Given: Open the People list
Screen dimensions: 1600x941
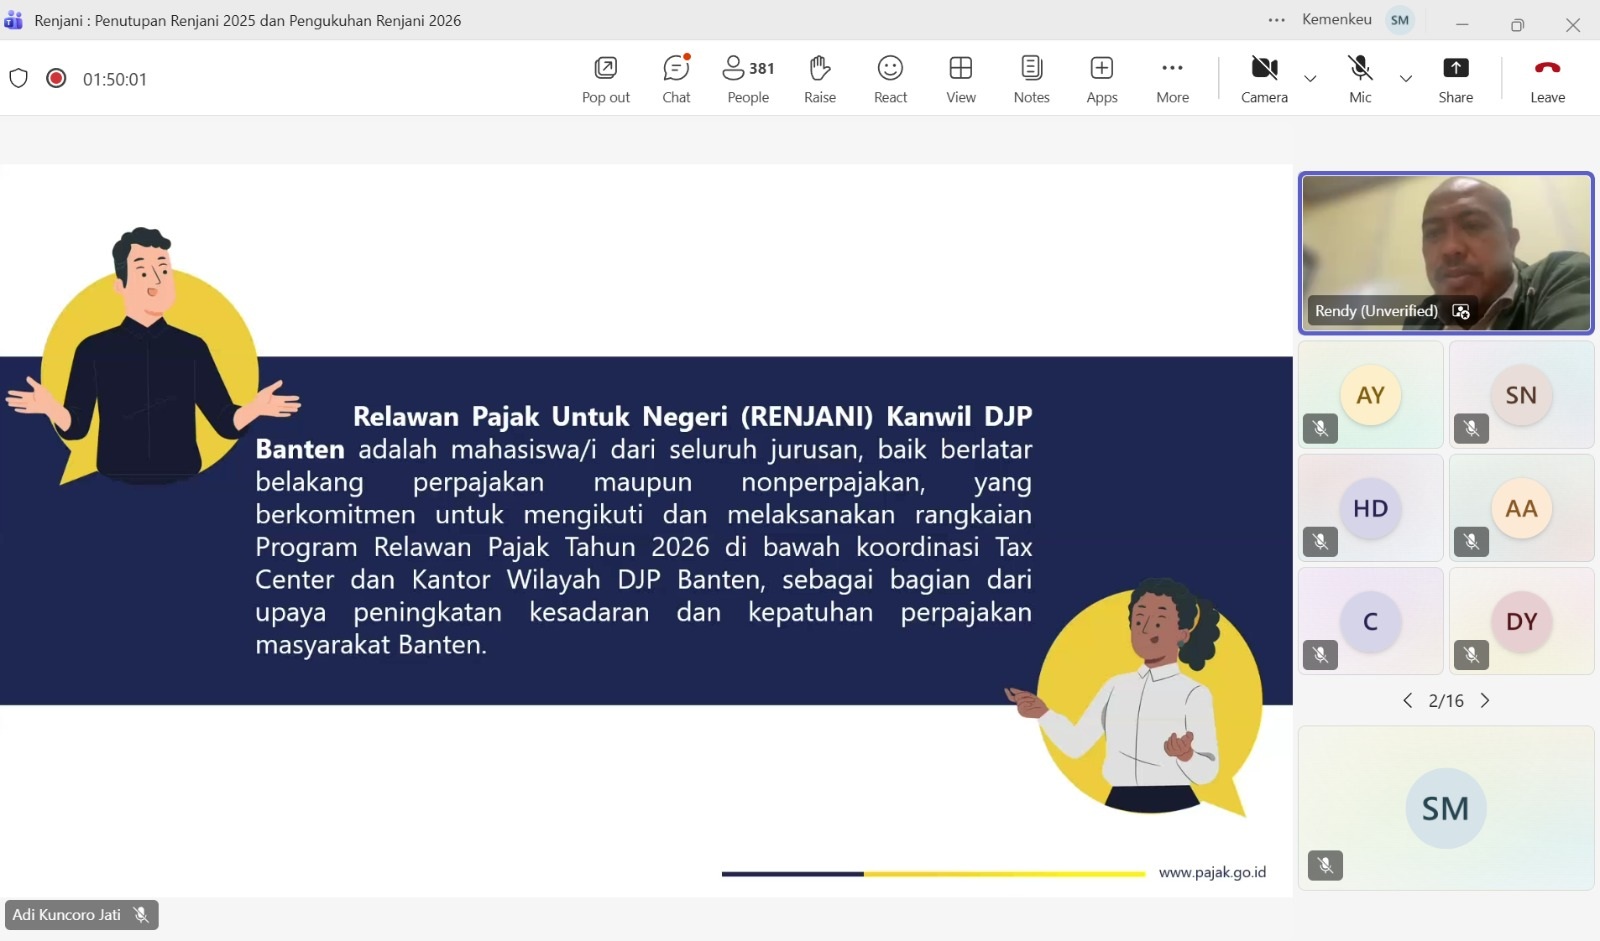Looking at the screenshot, I should point(747,78).
